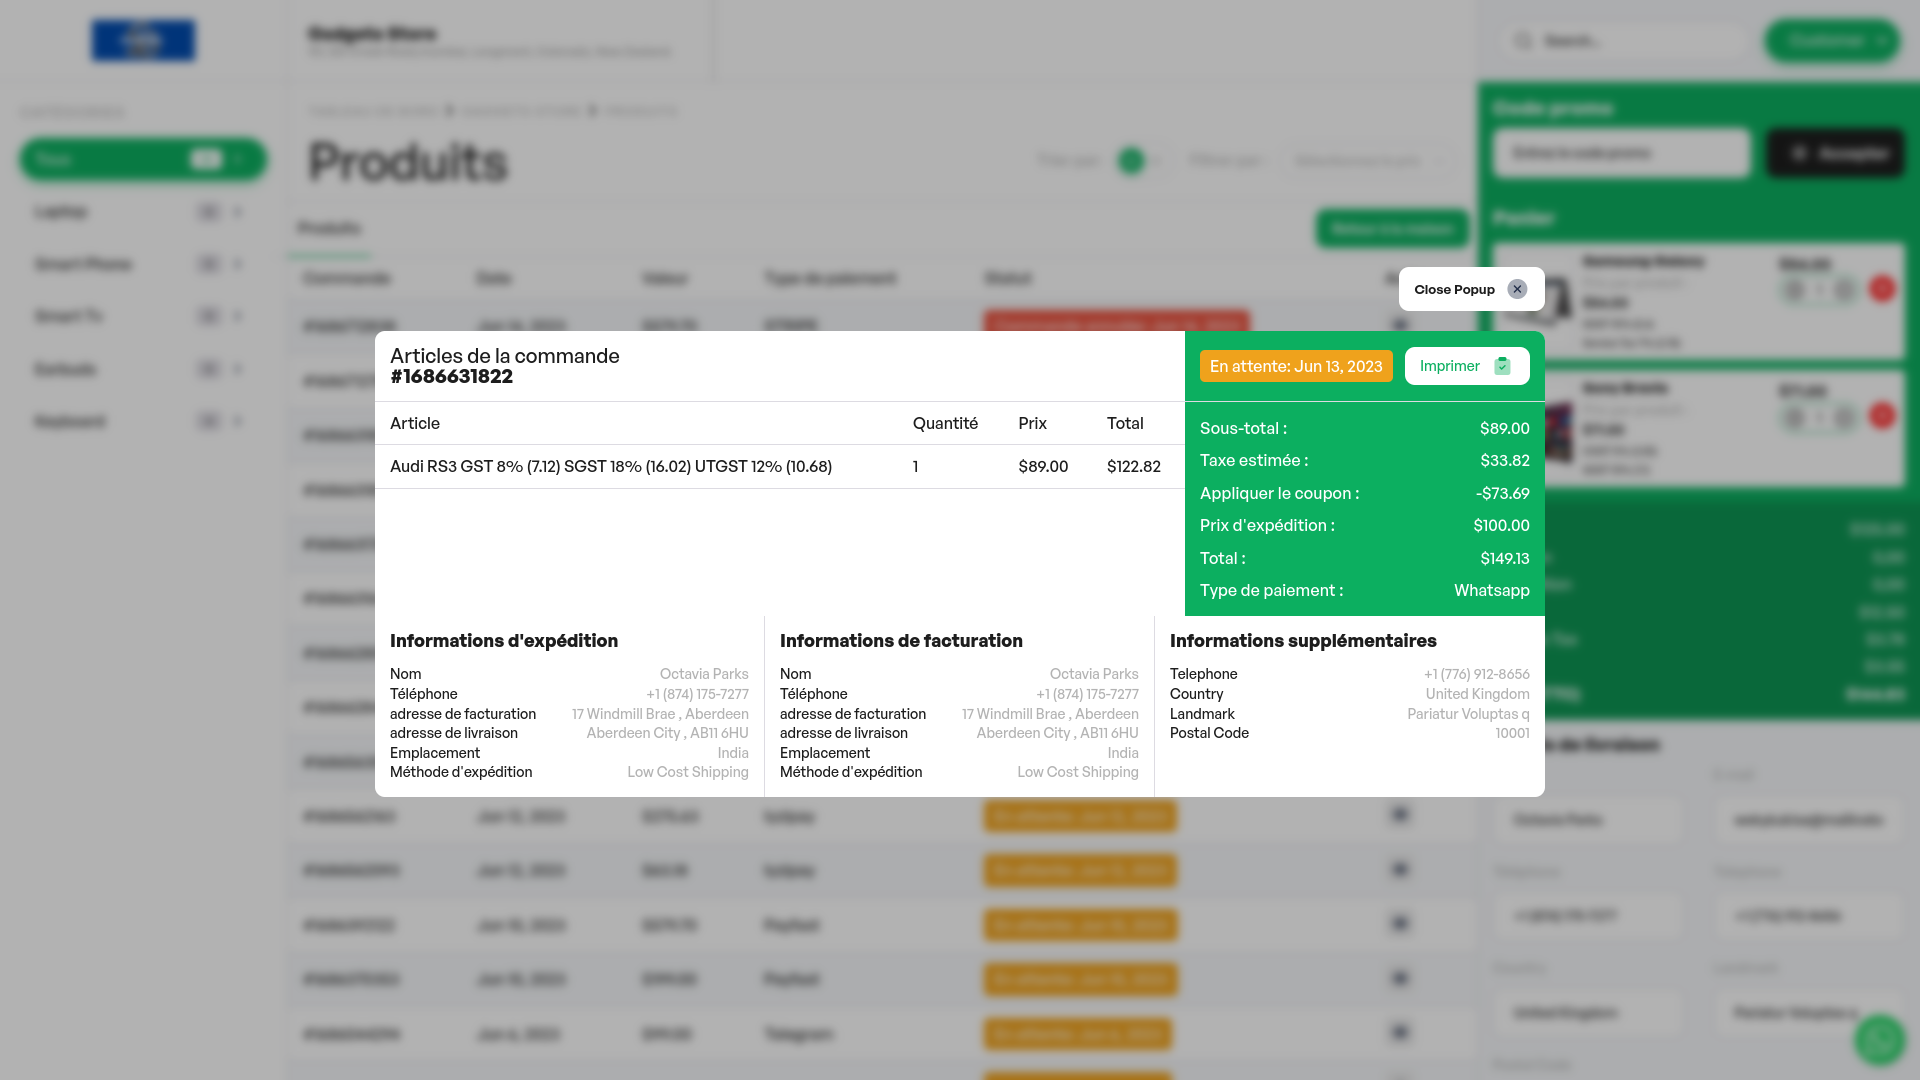Click the promo code input field
This screenshot has height=1080, width=1920.
click(1621, 153)
